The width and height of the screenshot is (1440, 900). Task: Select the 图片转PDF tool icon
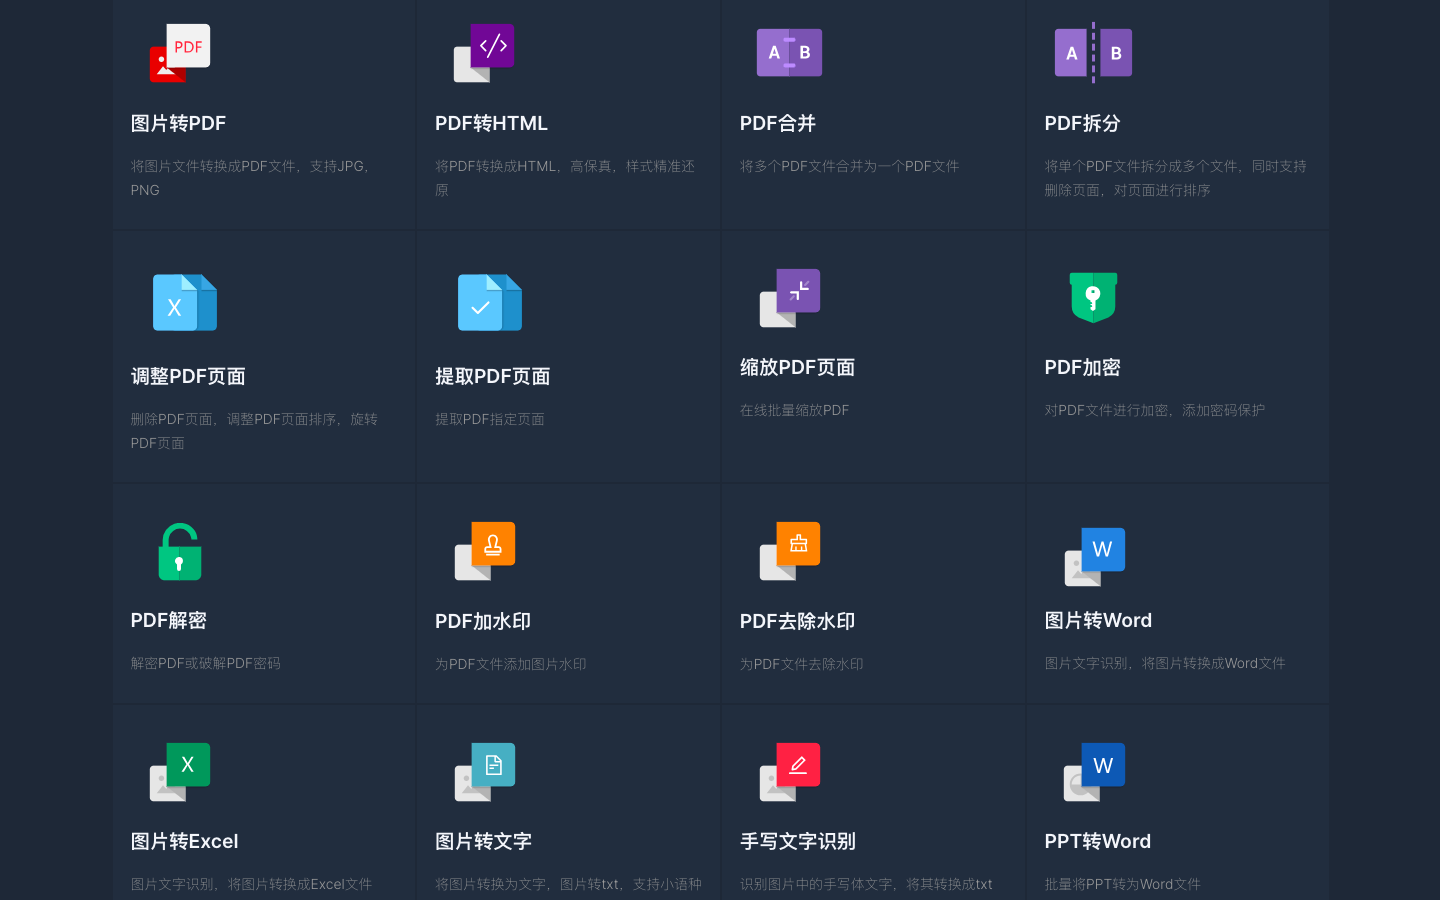click(x=180, y=53)
